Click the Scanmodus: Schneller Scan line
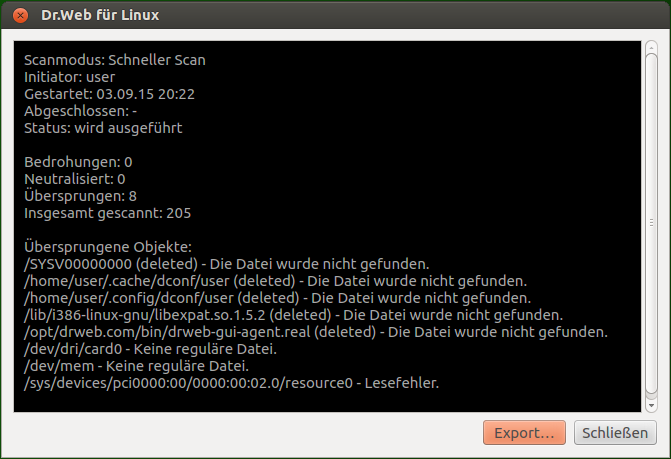 115,60
